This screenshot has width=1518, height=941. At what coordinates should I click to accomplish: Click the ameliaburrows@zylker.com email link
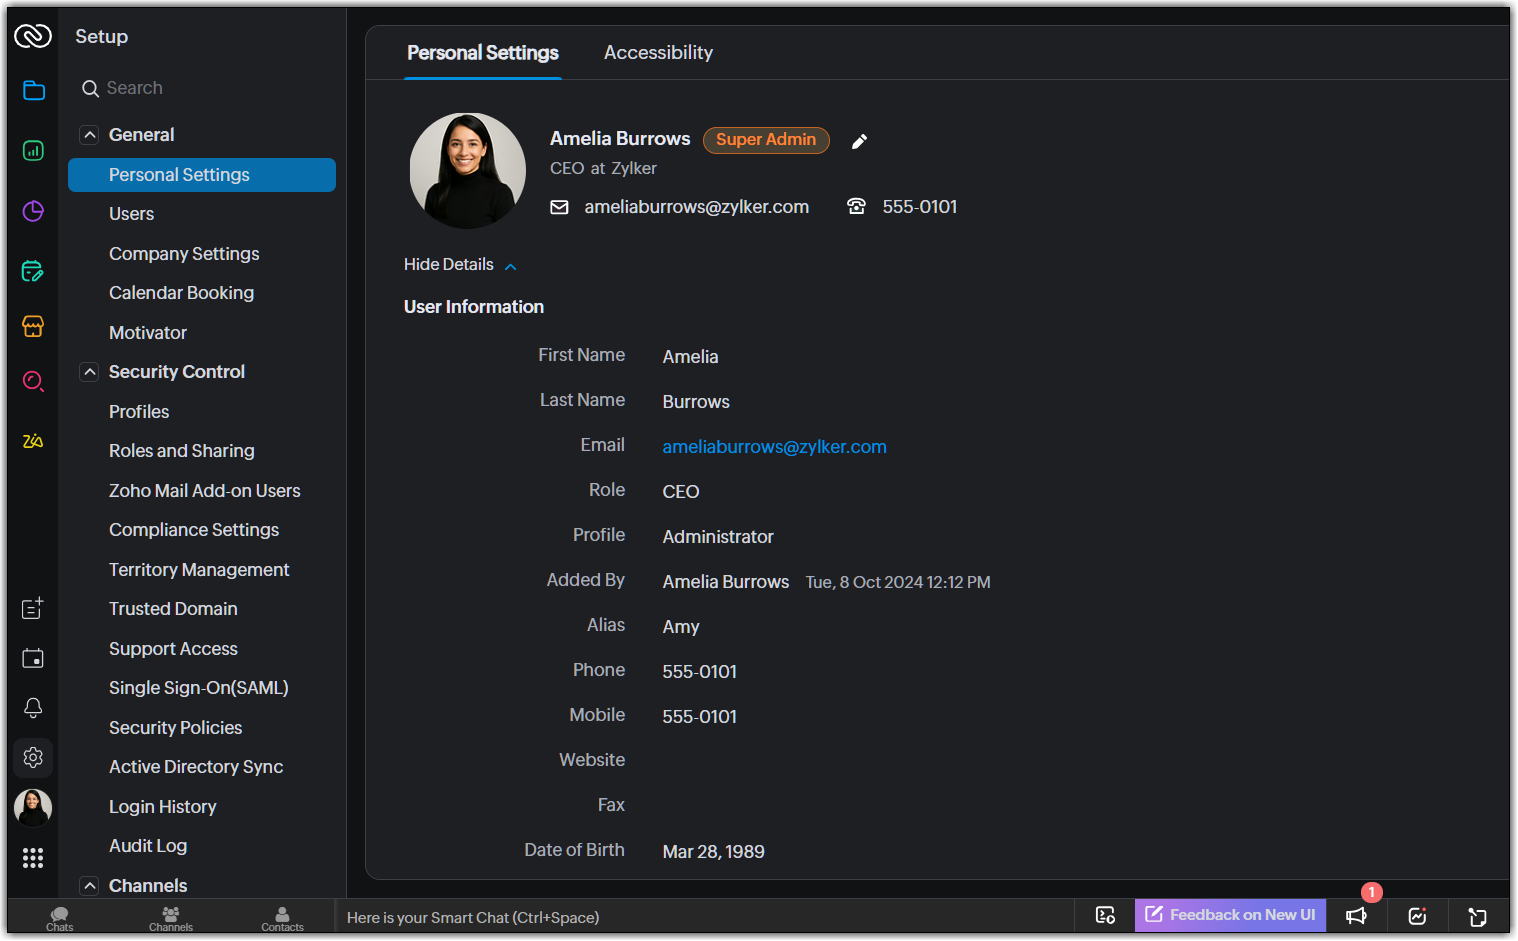pos(774,447)
